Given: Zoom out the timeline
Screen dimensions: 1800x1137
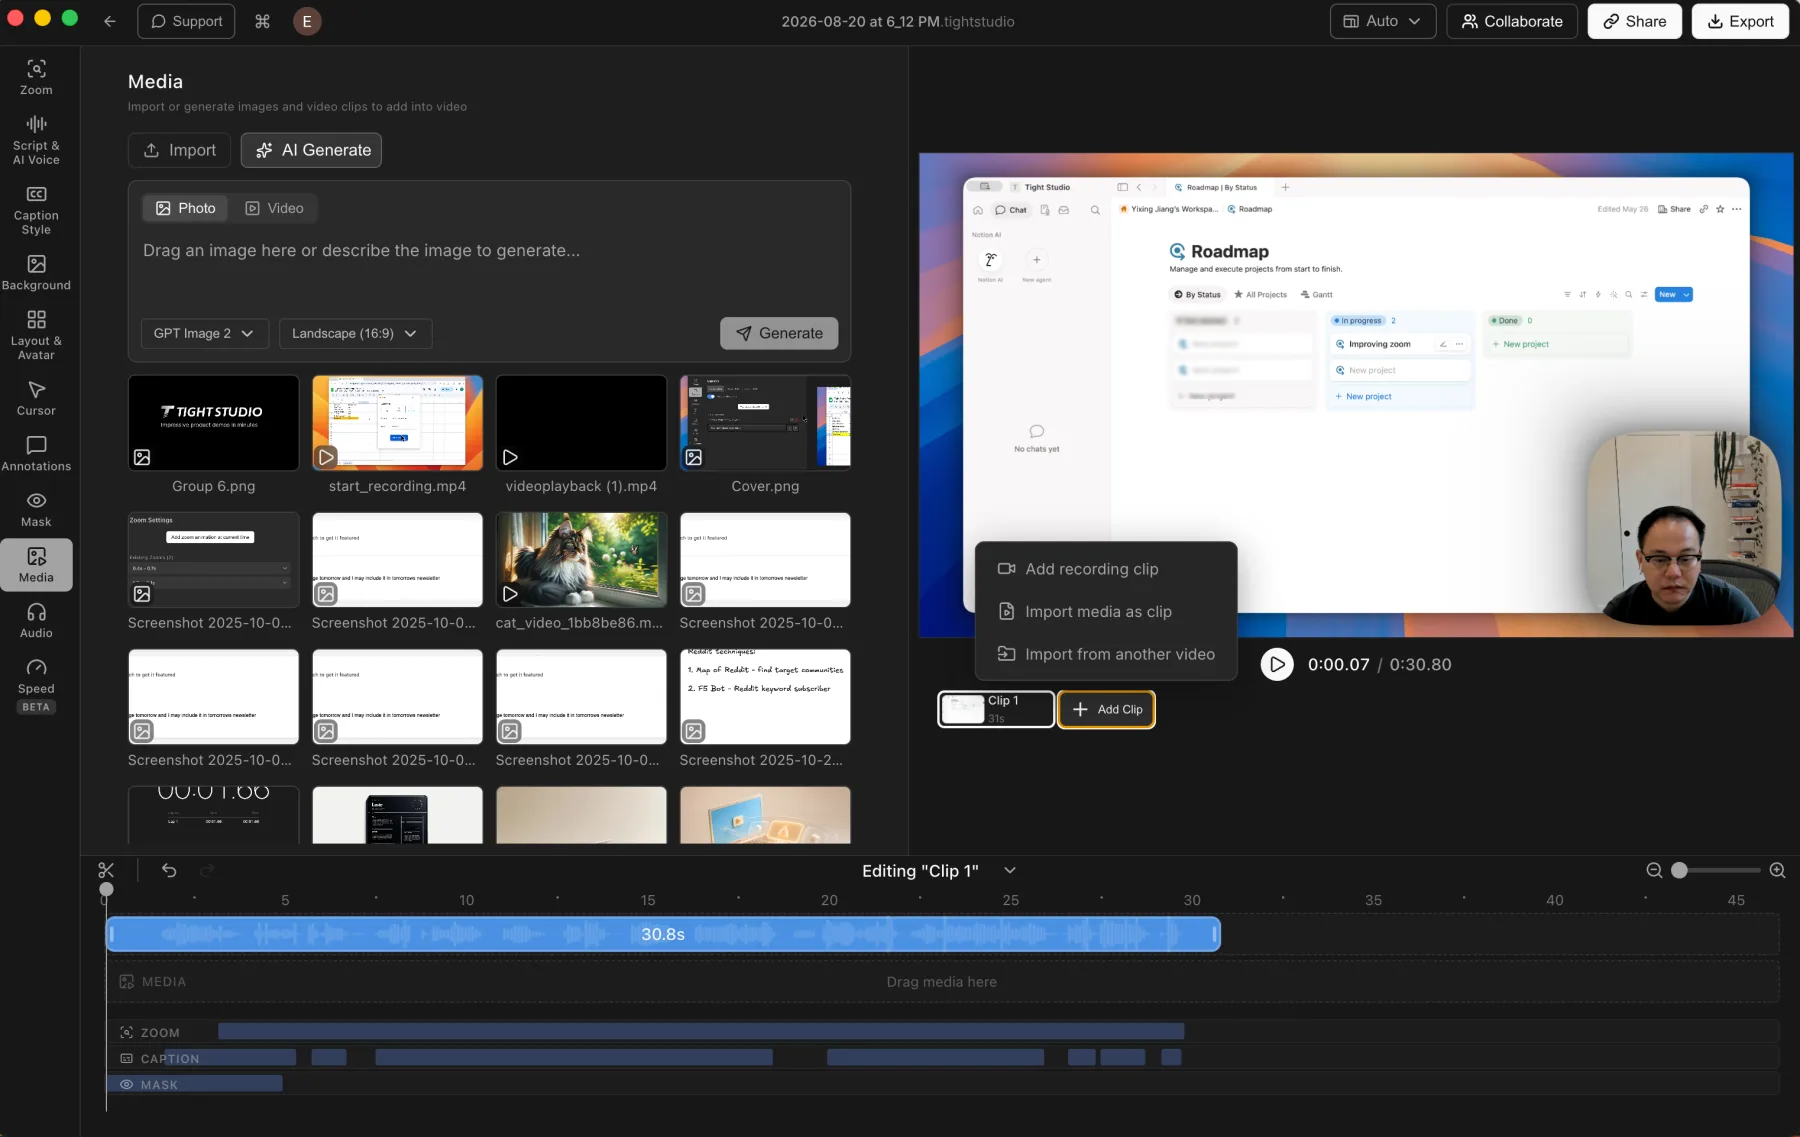Looking at the screenshot, I should coord(1654,870).
